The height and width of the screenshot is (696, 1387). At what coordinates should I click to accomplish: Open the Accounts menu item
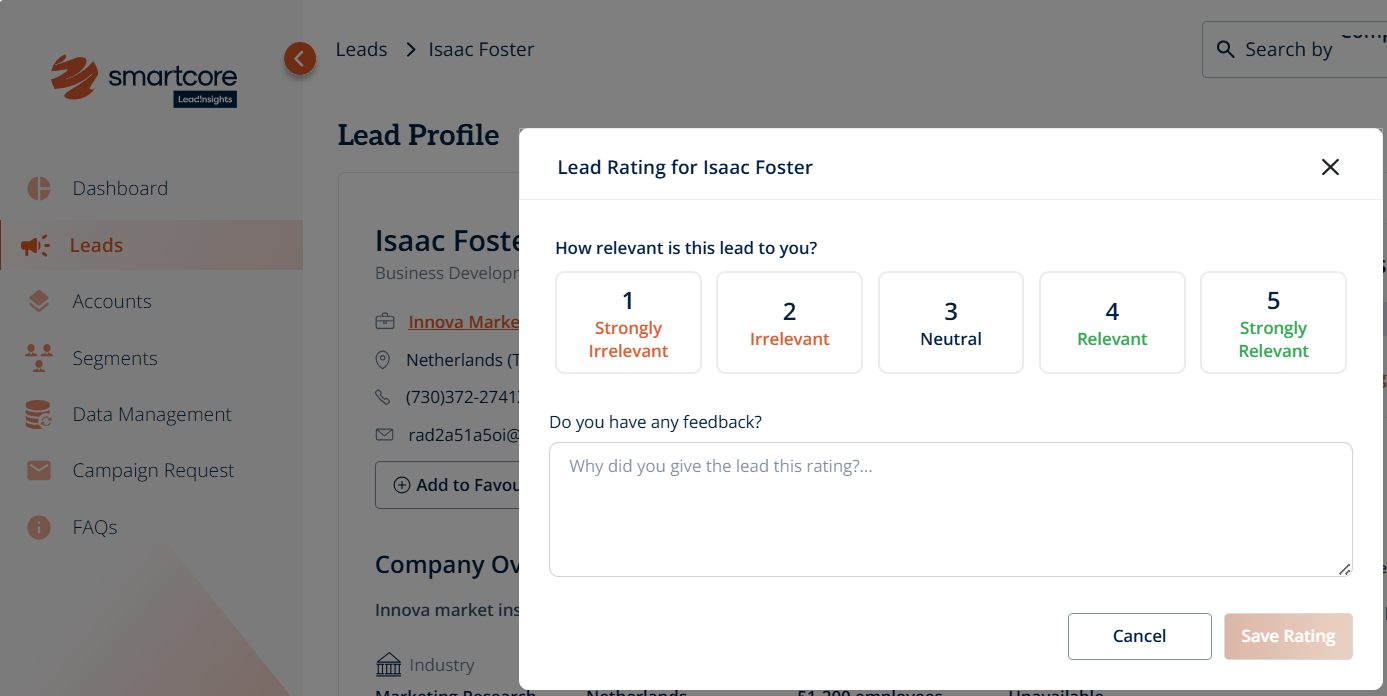point(112,301)
